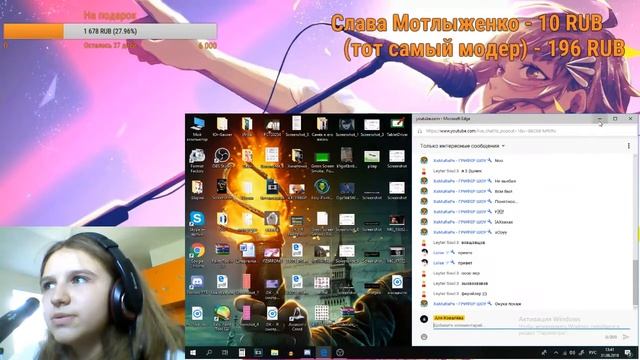The height and width of the screenshot is (360, 640).
Task: Maximize the Microsoft Edge chat window
Action: click(x=615, y=119)
